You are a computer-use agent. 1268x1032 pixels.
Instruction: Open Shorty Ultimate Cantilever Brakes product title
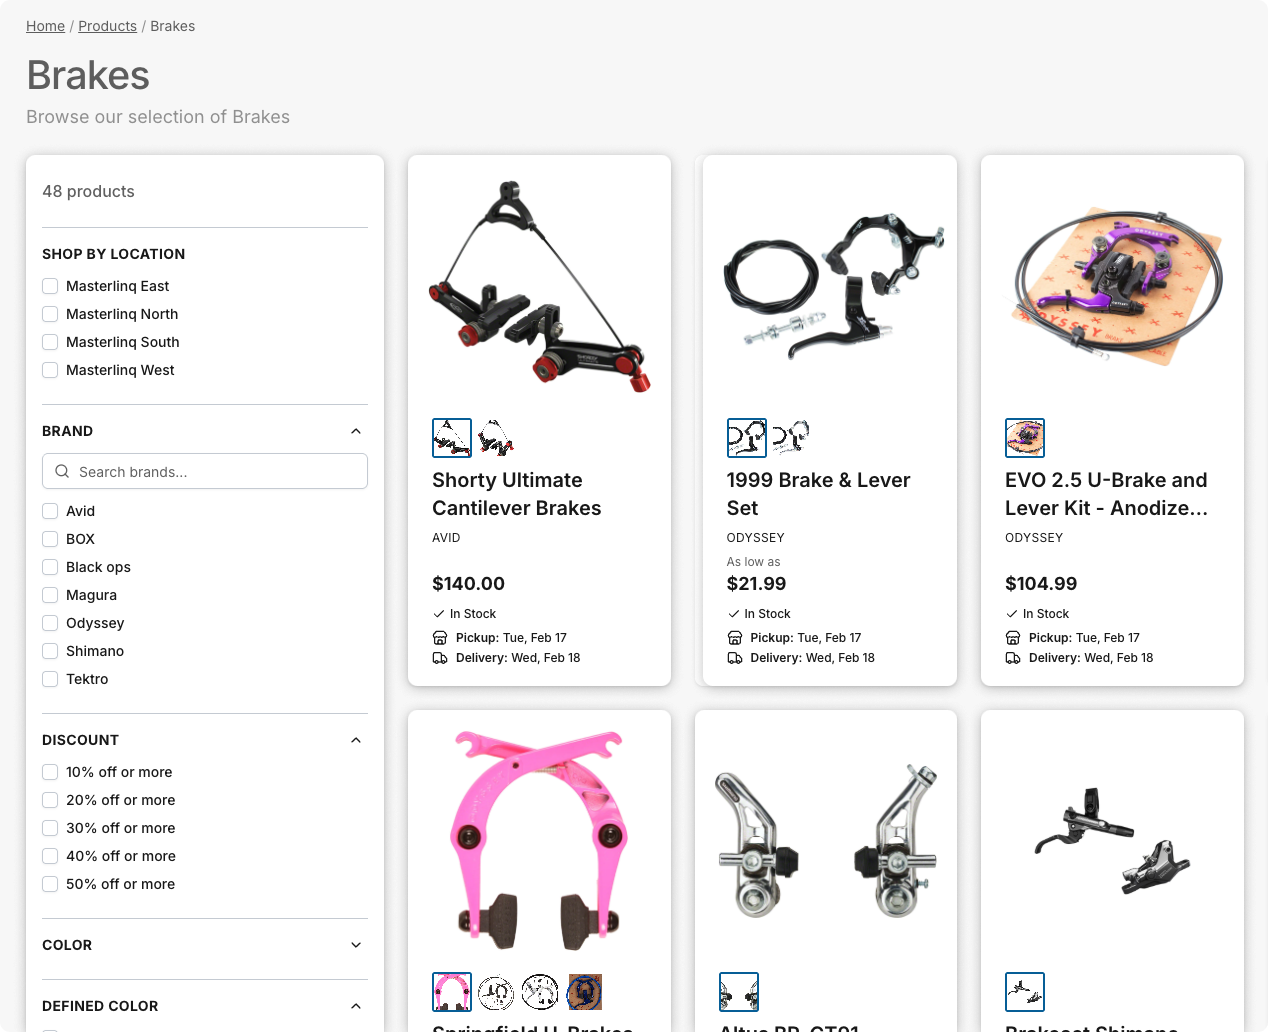[517, 494]
